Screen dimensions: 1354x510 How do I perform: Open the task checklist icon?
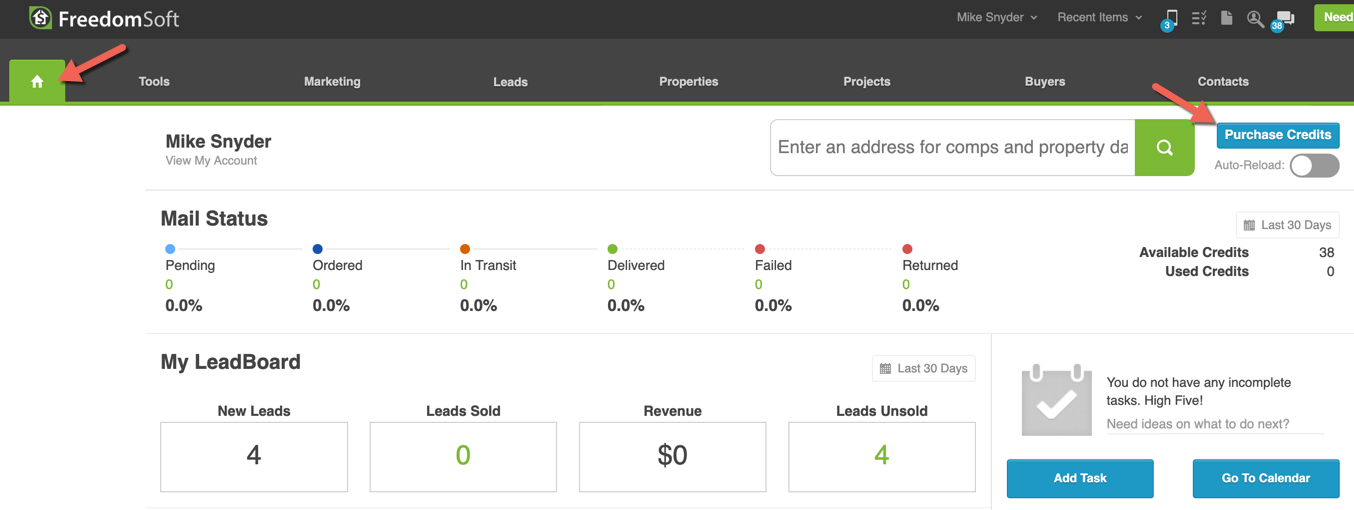point(1199,18)
